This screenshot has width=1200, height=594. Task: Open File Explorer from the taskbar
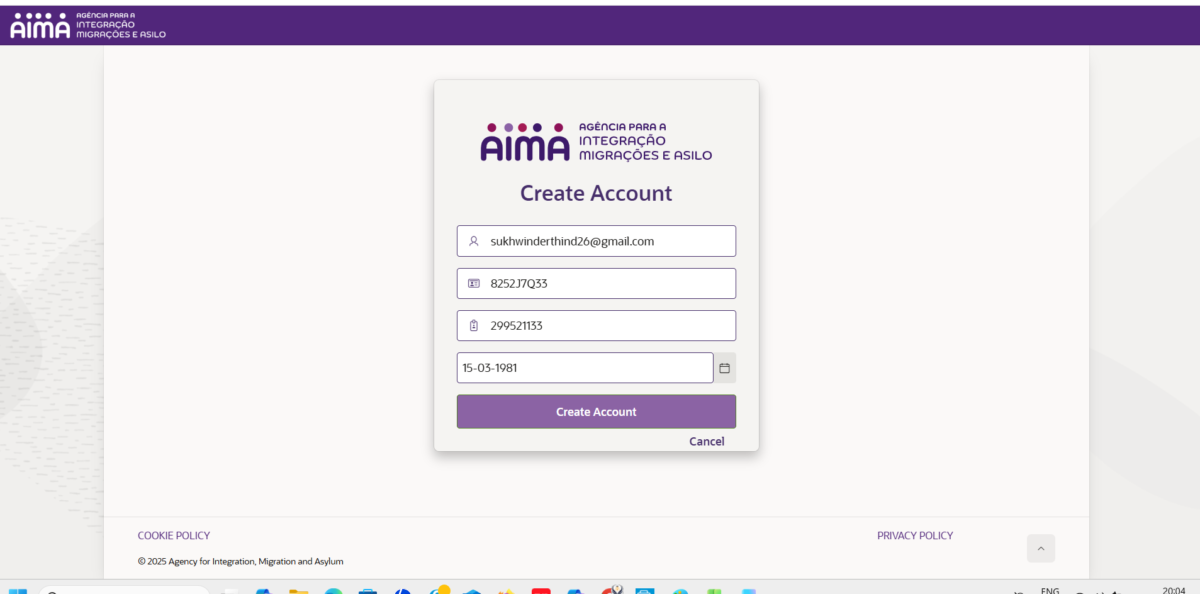(298, 591)
